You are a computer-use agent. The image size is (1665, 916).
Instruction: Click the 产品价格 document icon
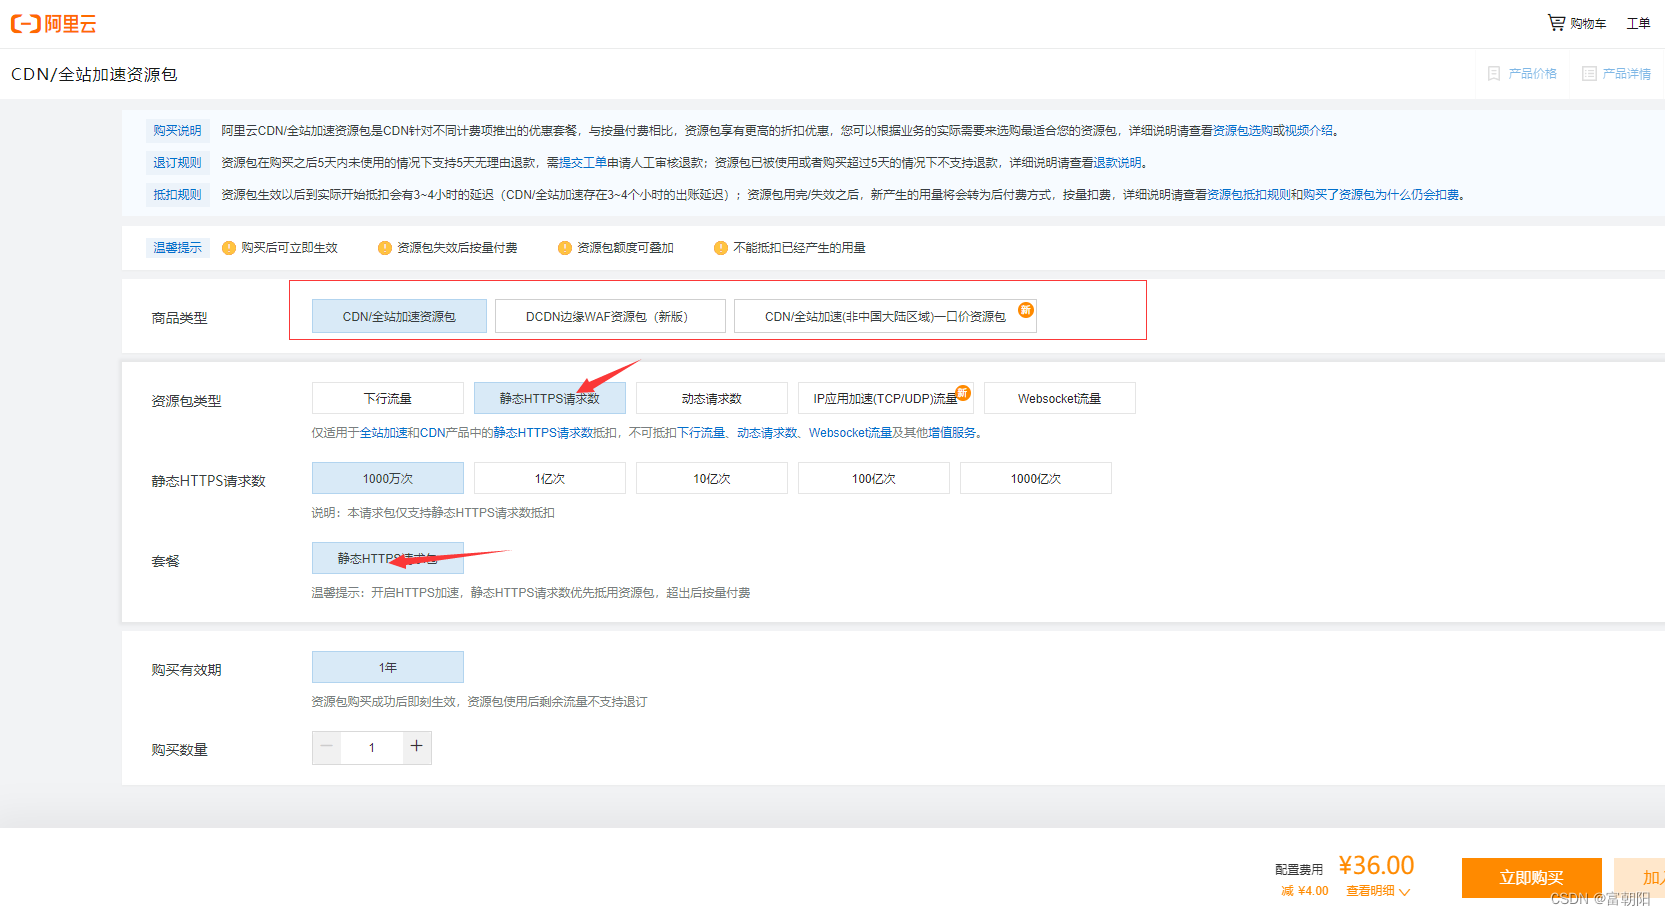point(1494,74)
